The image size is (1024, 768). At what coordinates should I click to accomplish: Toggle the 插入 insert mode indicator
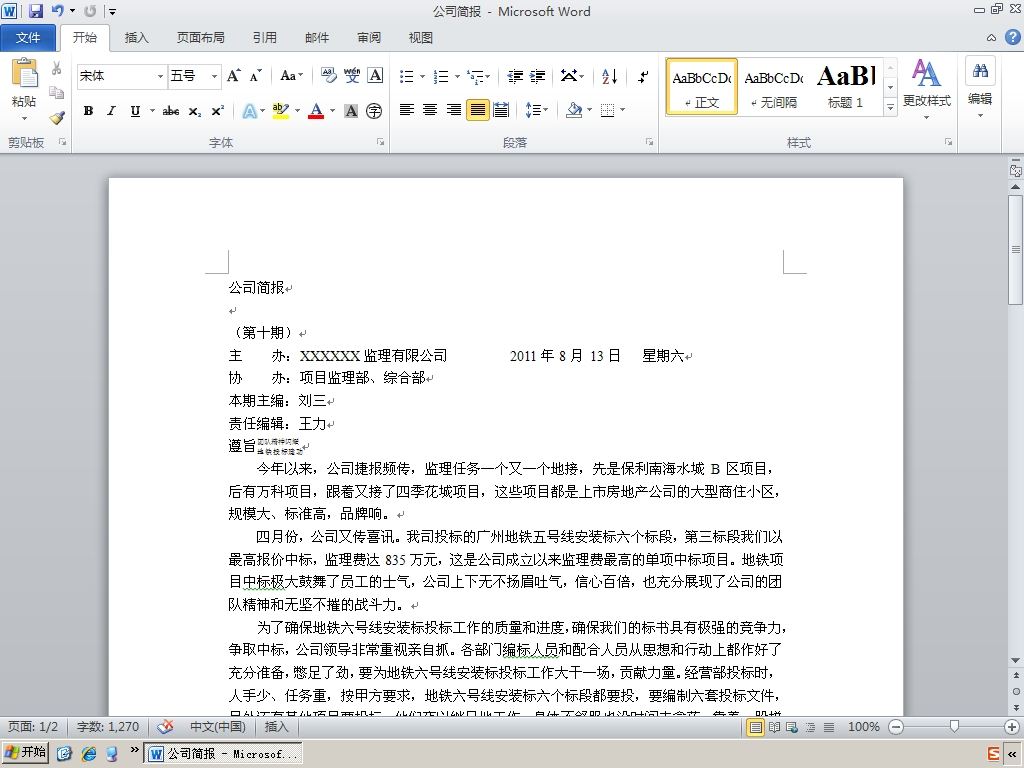point(276,727)
